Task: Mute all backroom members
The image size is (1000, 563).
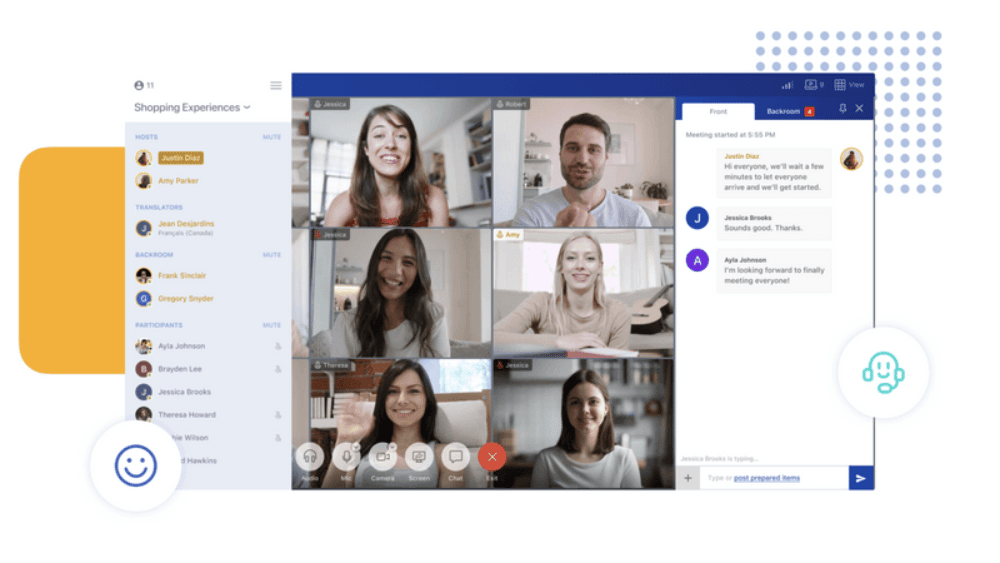Action: (272, 255)
